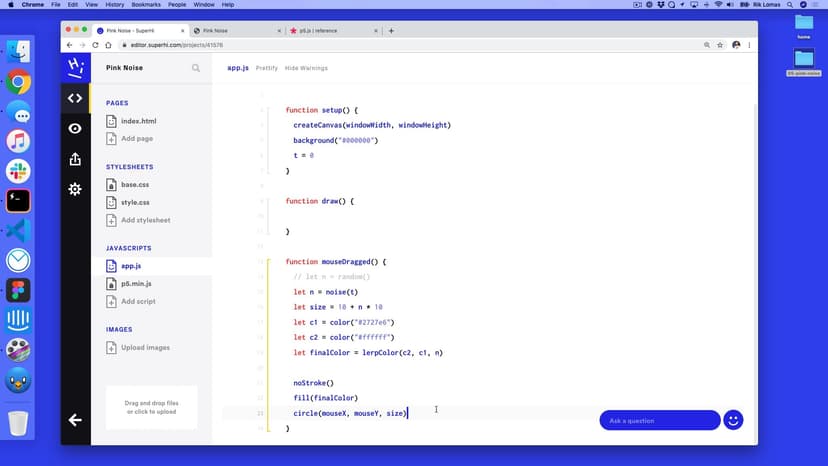Click Prettify to format the code

[x=267, y=68]
